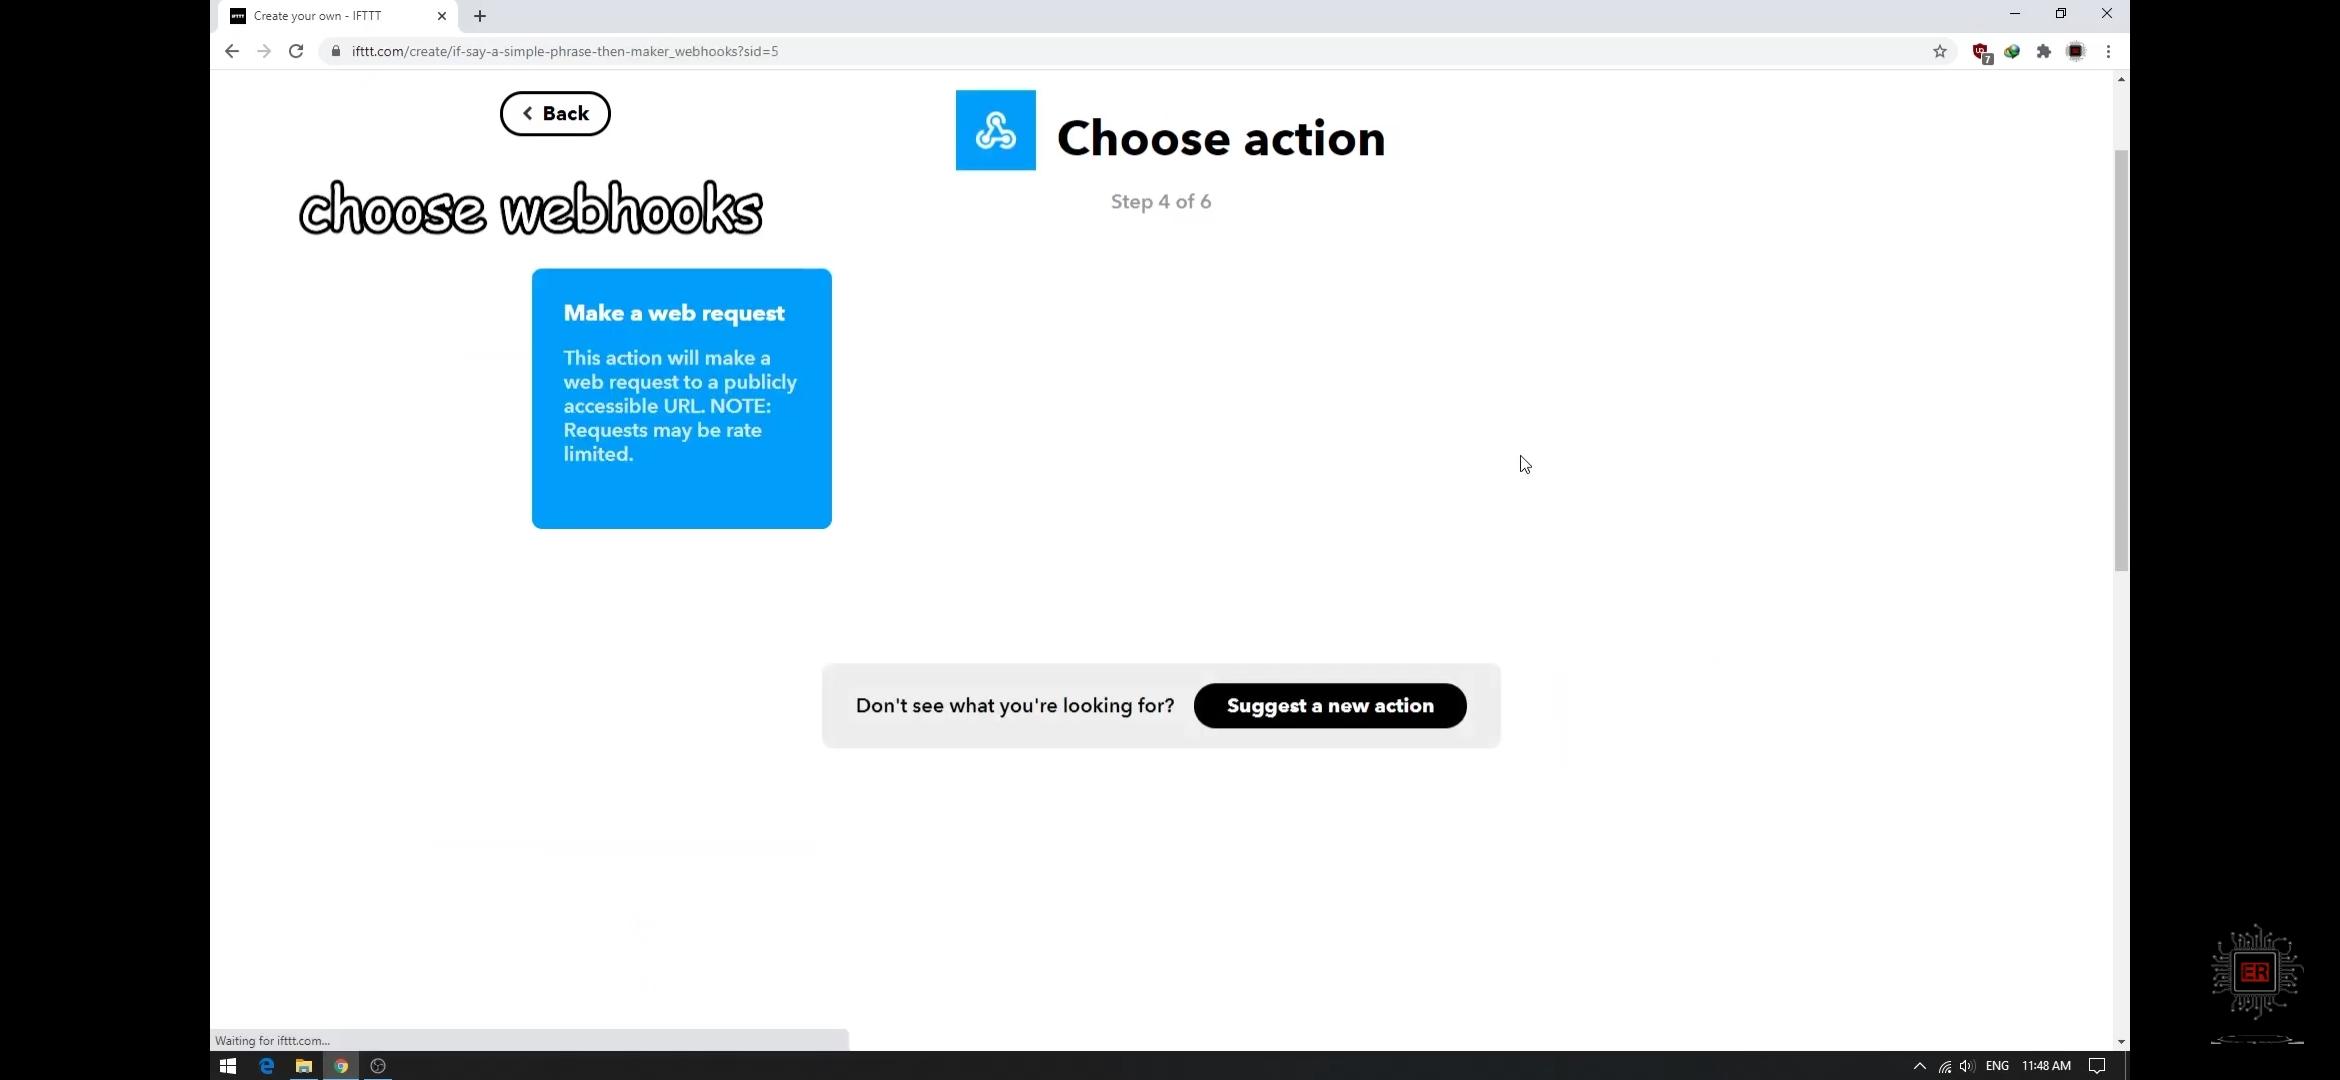Viewport: 2340px width, 1080px height.
Task: Open a new browser tab
Action: 480,16
